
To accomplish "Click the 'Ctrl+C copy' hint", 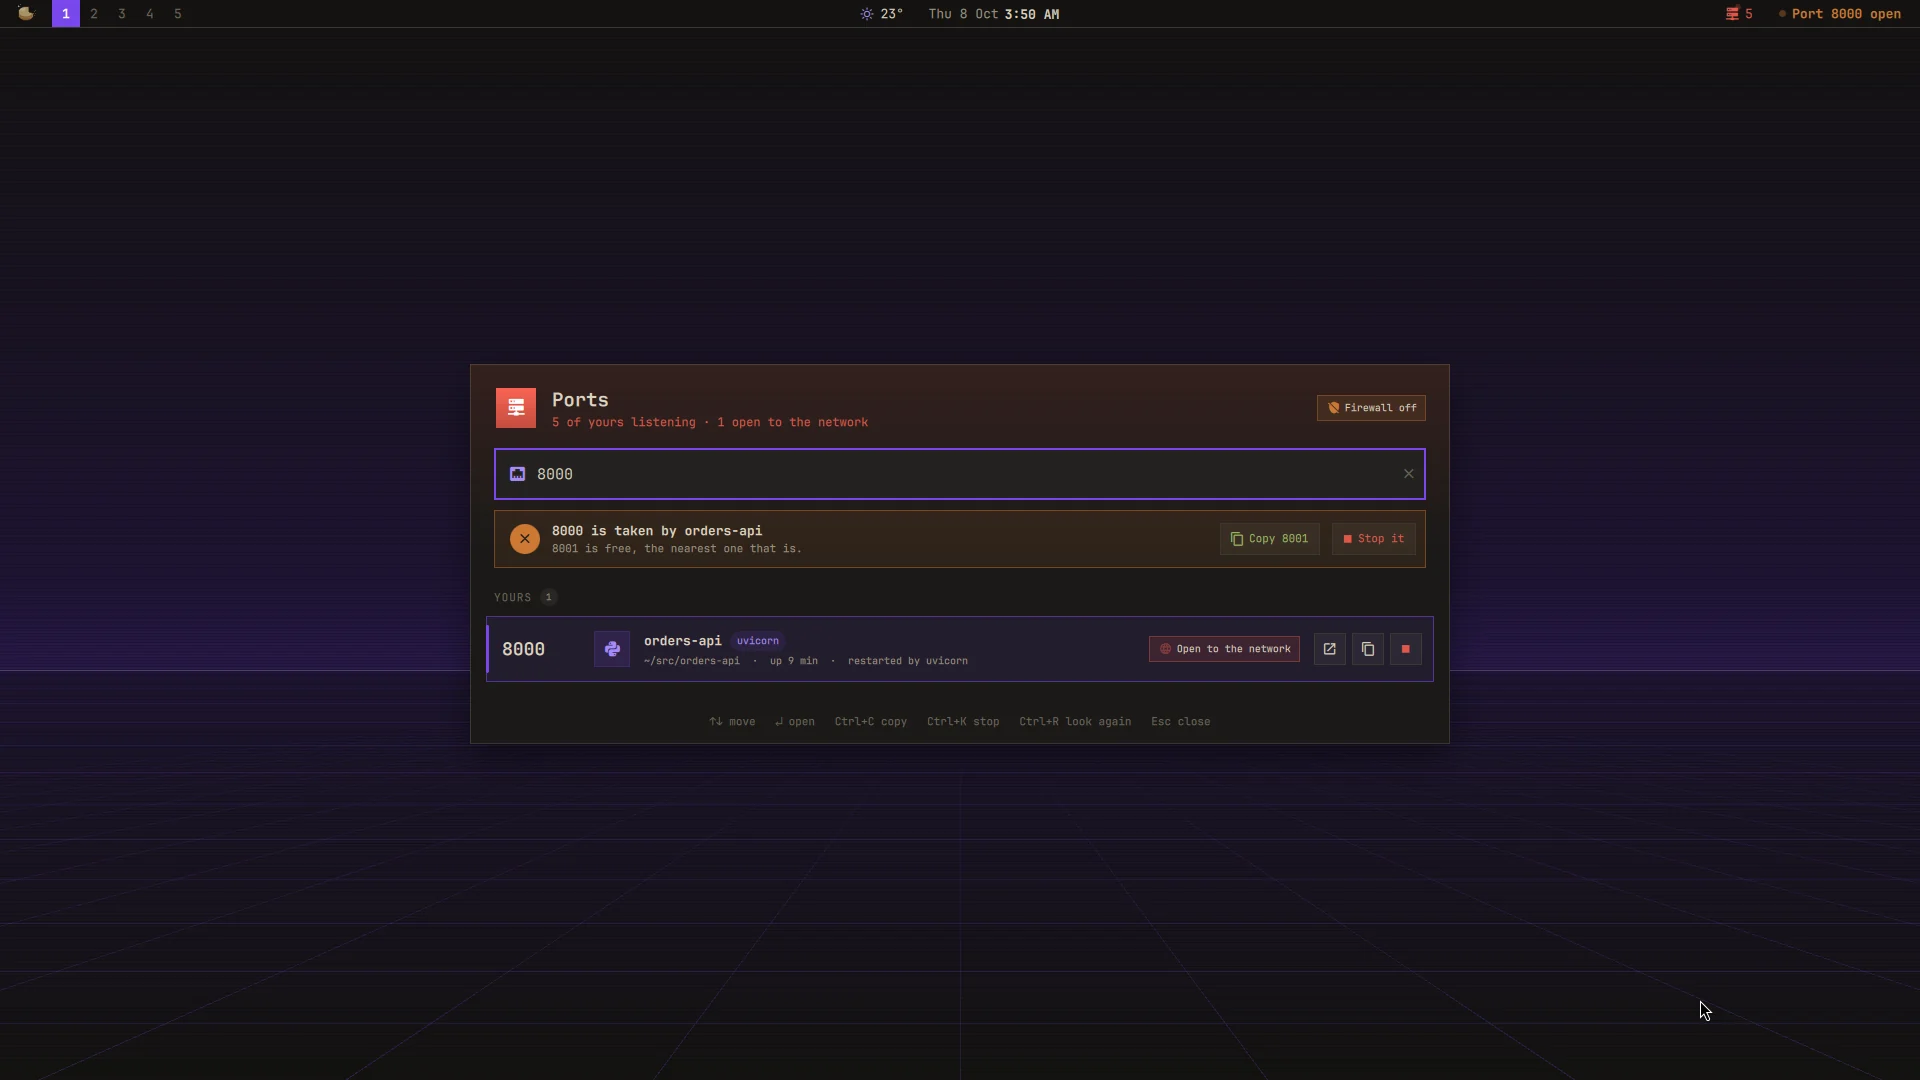I will click(x=871, y=722).
